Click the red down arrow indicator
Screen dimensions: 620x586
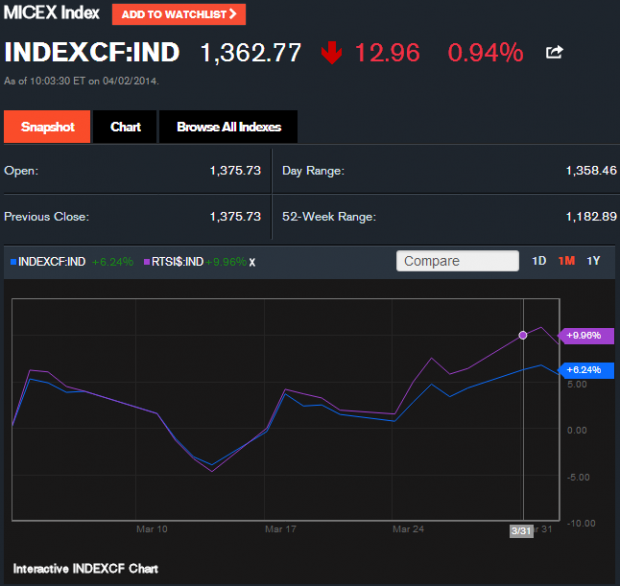pyautogui.click(x=332, y=53)
